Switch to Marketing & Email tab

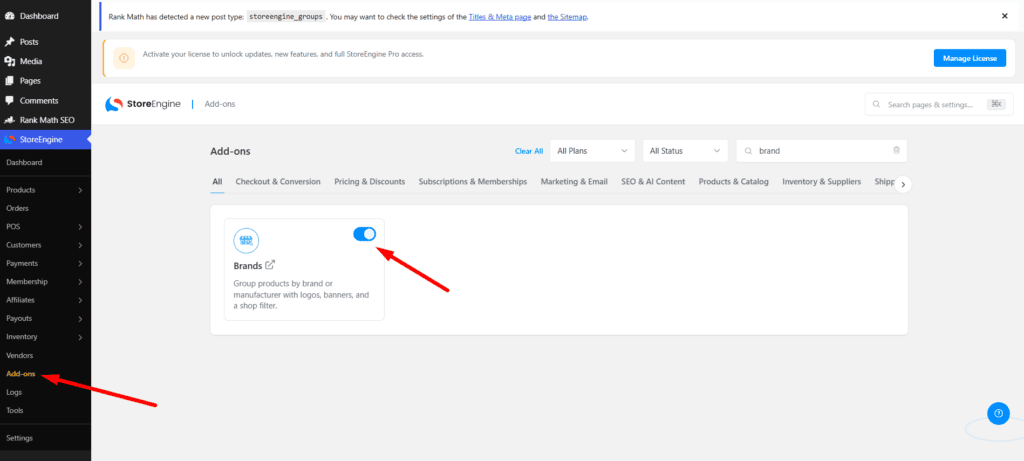click(574, 182)
